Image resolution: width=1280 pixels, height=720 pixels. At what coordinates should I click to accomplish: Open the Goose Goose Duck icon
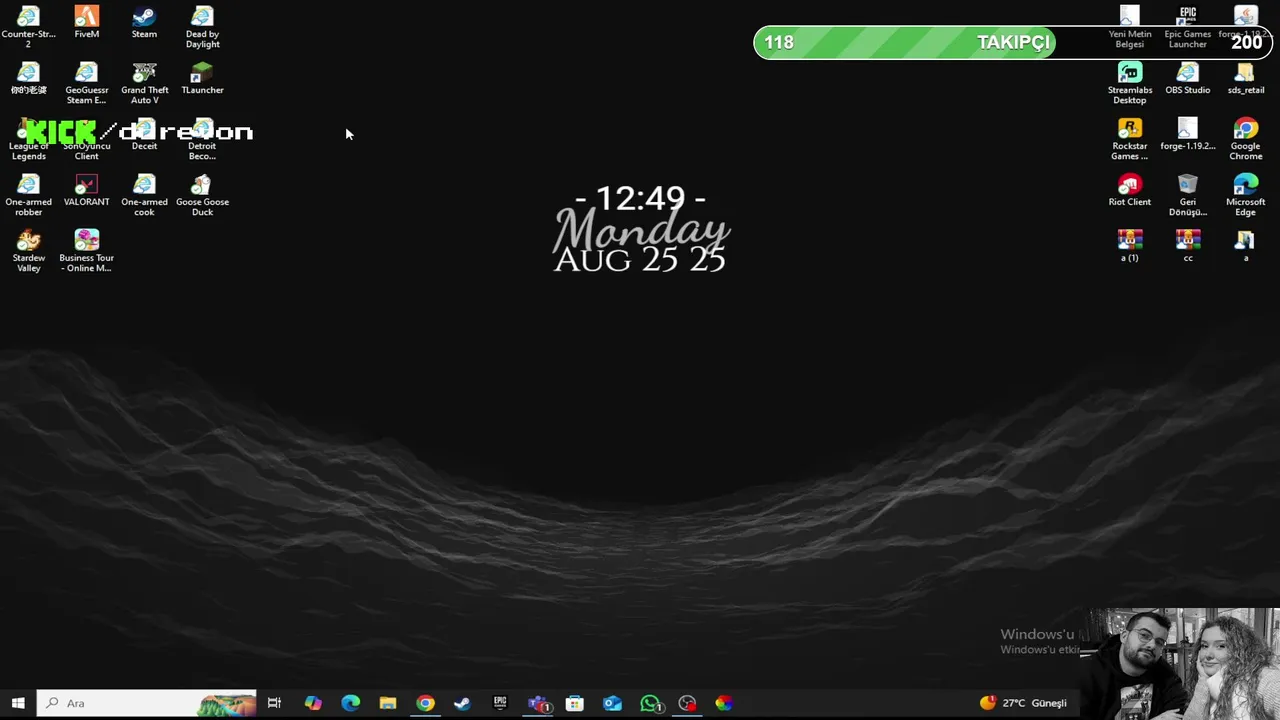click(202, 195)
